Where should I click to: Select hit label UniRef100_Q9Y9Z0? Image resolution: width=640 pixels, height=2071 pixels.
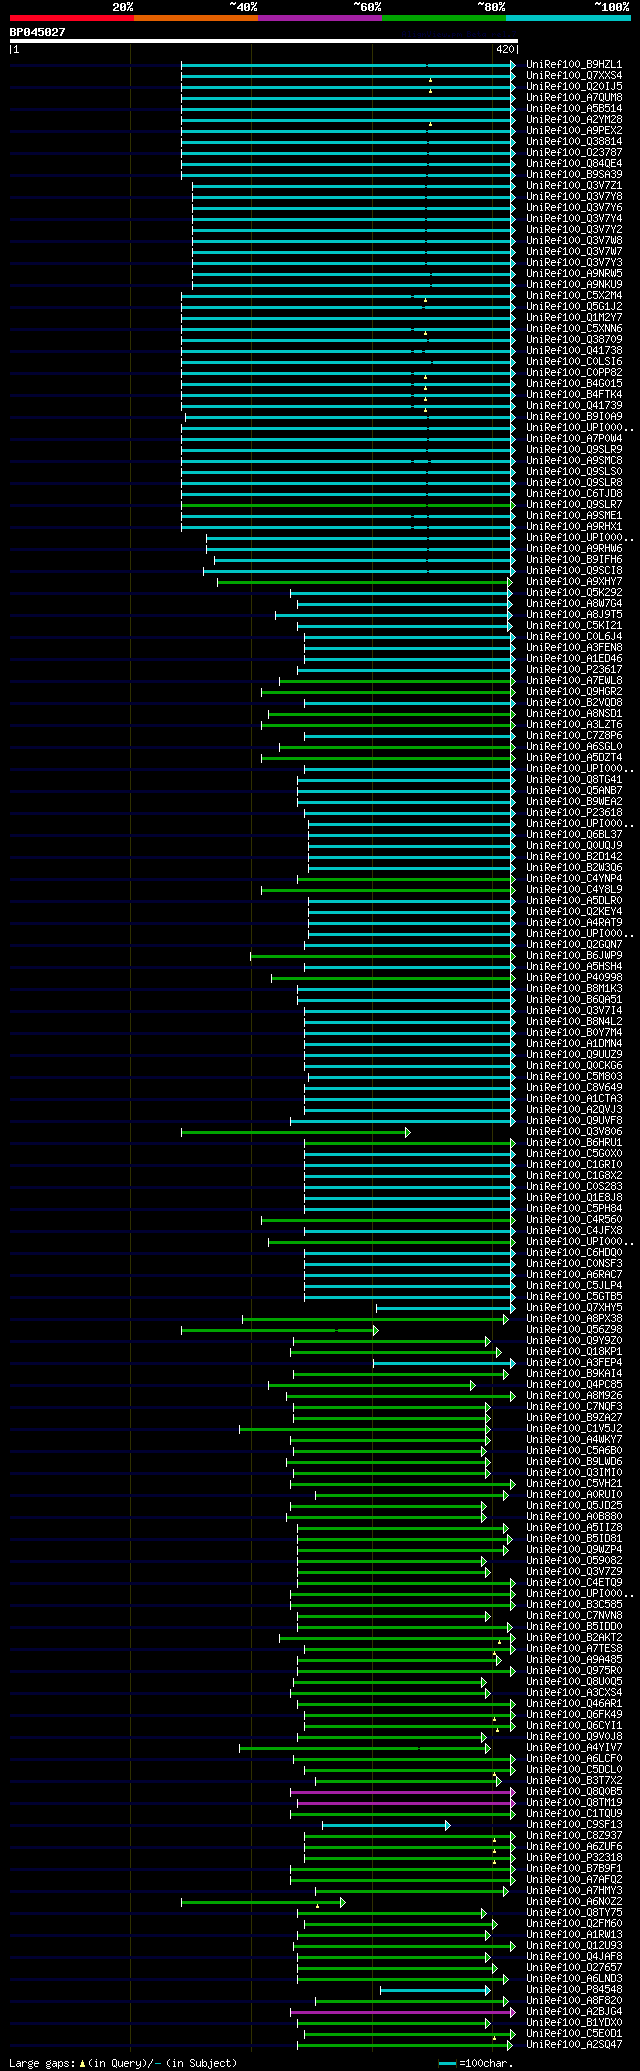(574, 1340)
